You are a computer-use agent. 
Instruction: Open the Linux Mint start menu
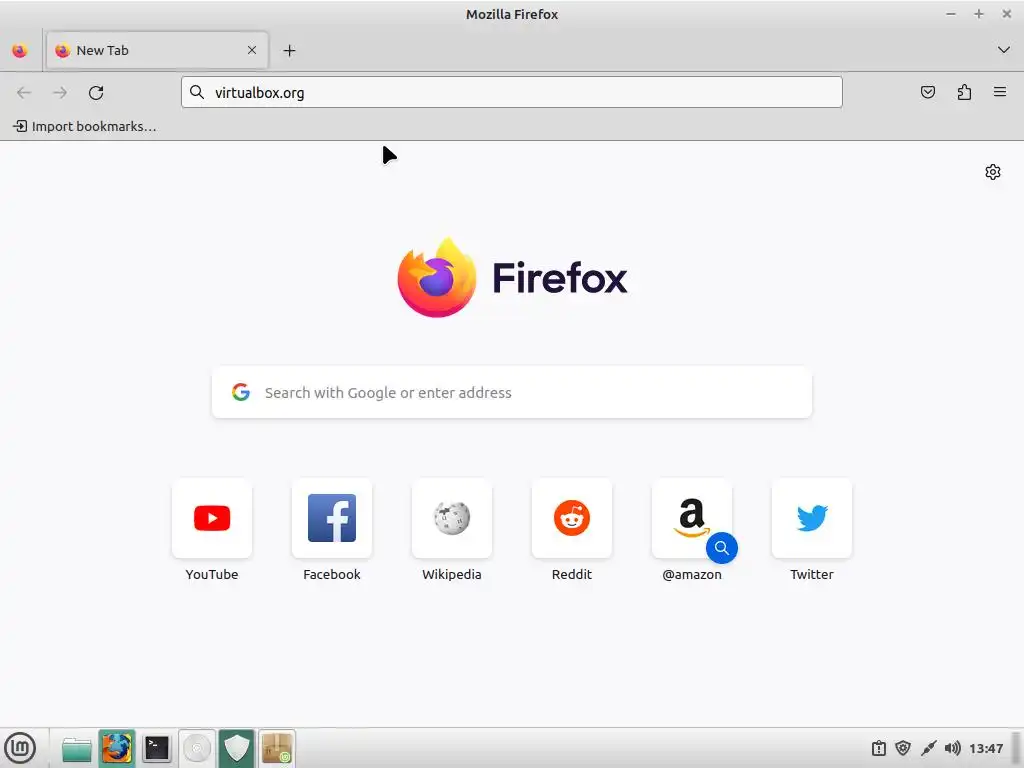pos(20,748)
